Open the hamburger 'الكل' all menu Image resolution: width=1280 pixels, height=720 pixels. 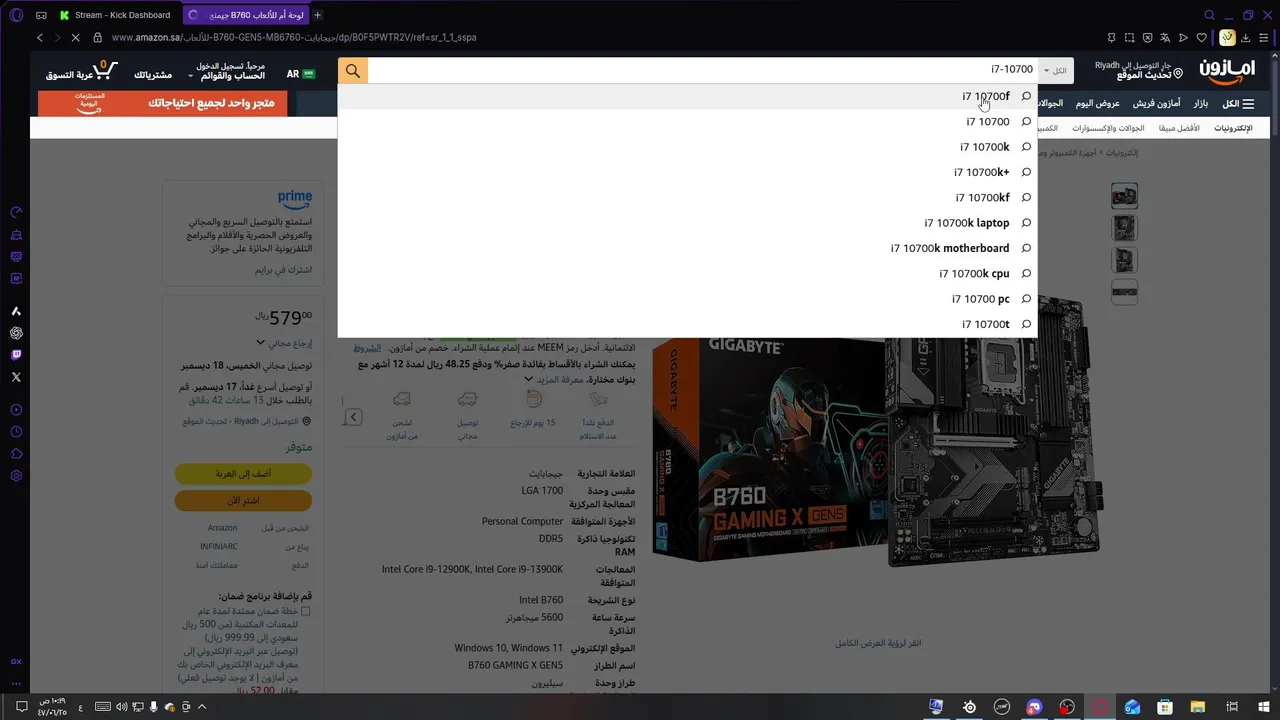[1238, 104]
